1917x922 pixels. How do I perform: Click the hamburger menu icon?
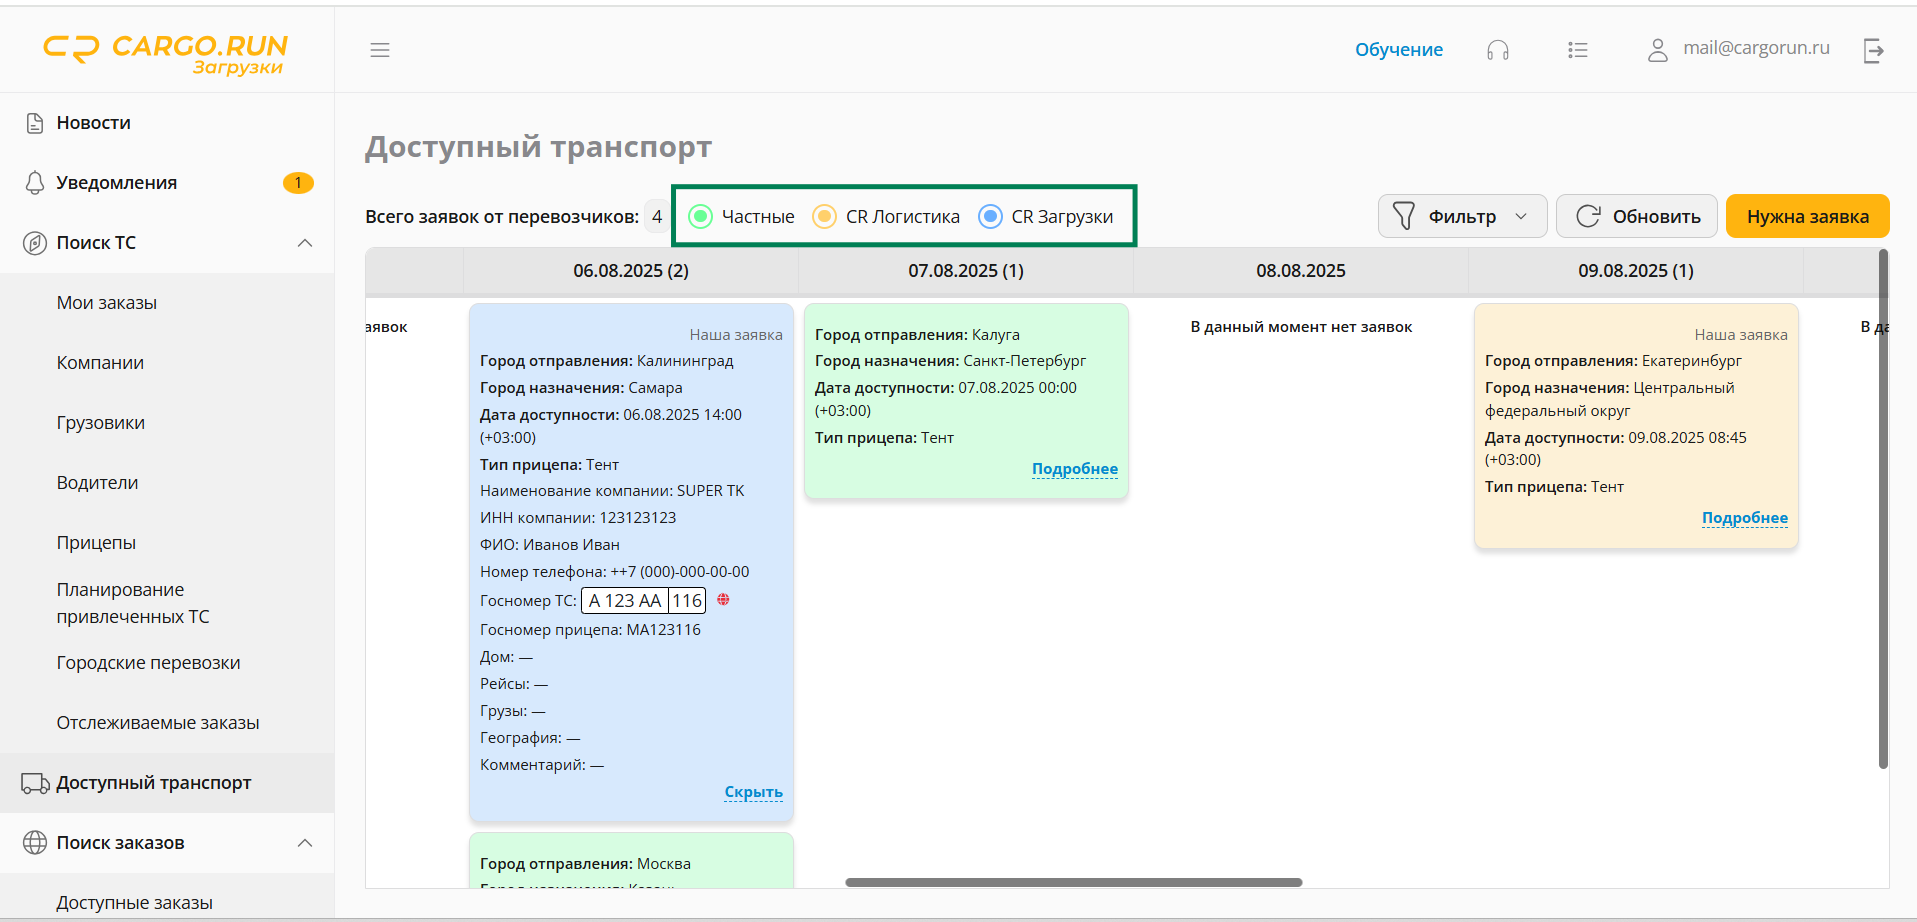[380, 50]
